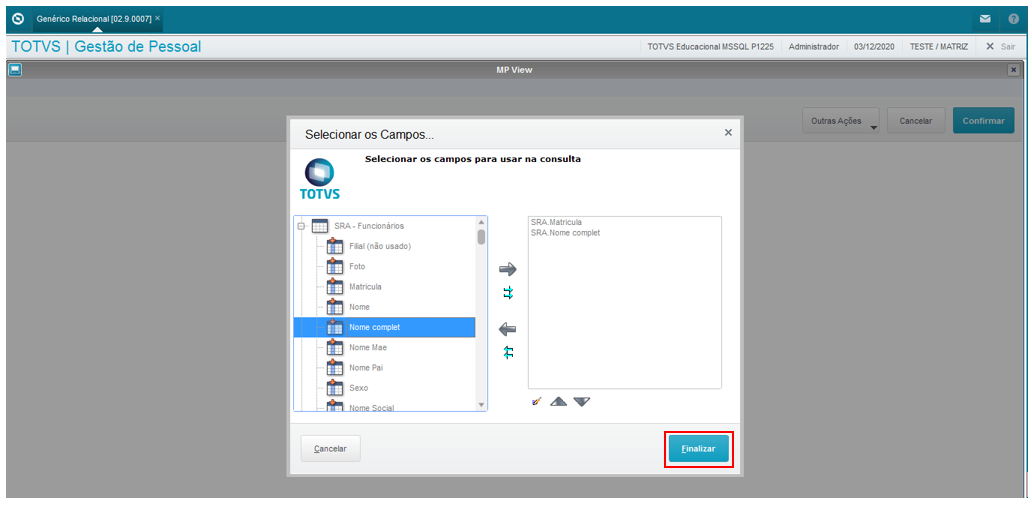The image size is (1032, 505).
Task: Open the help question mark icon
Action: click(x=1014, y=19)
